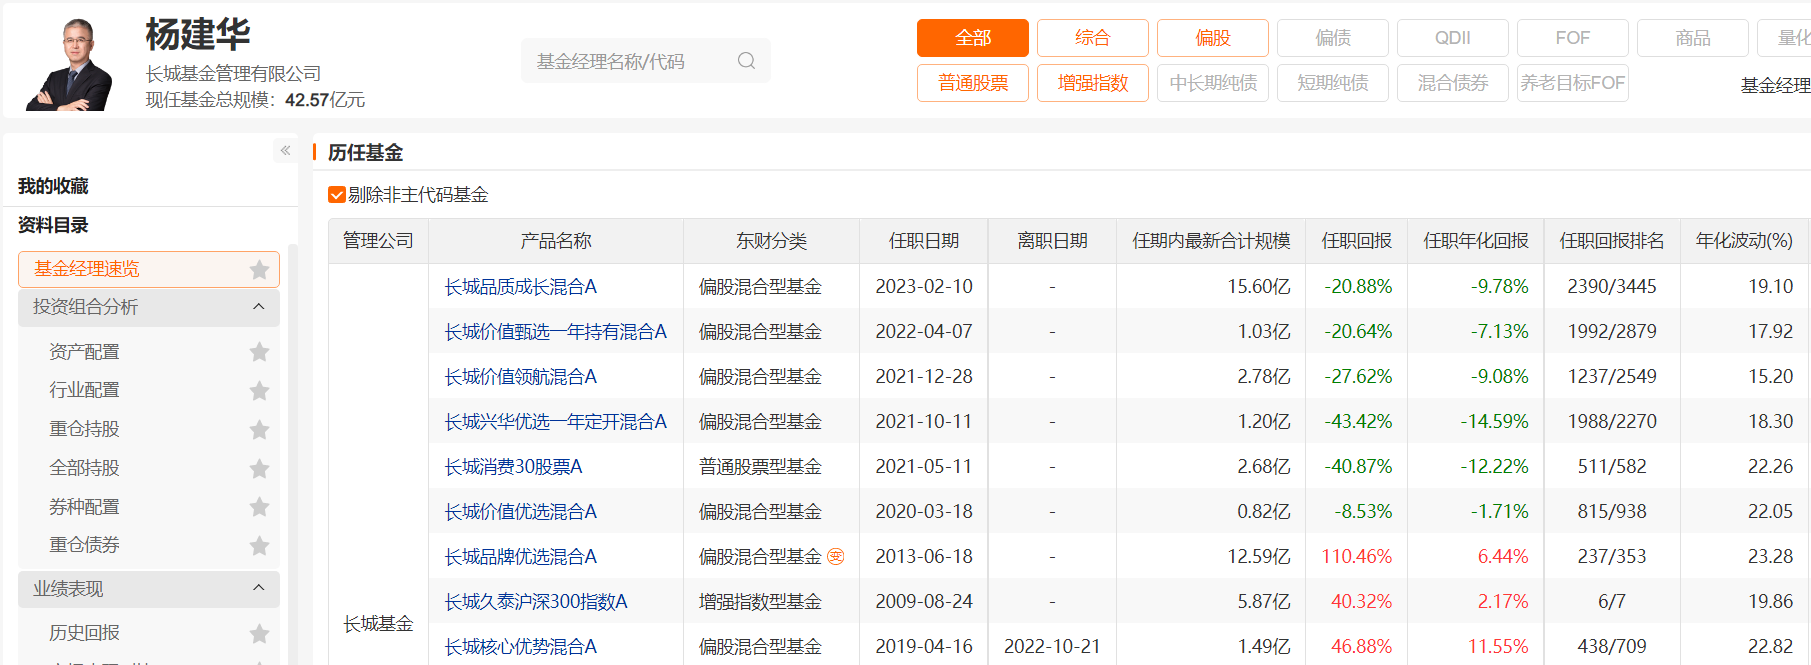Select the 全部 filter tab

pos(972,38)
